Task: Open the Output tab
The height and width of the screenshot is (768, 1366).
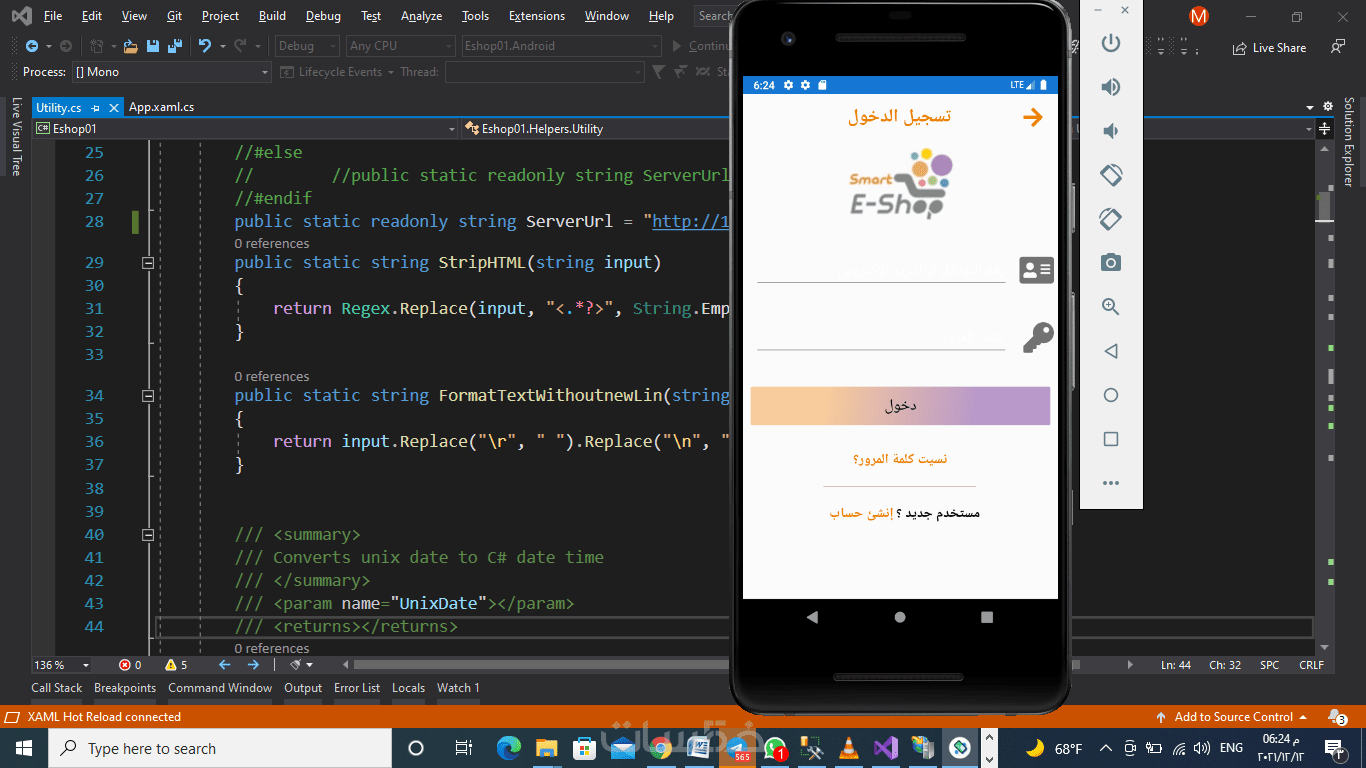Action: pyautogui.click(x=303, y=688)
